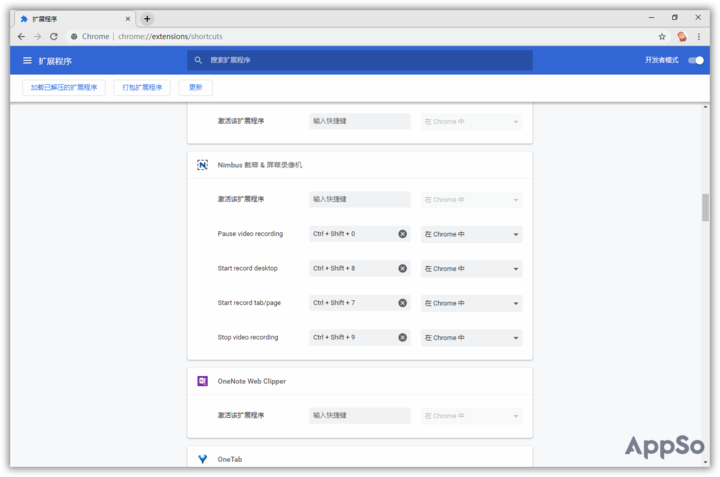Click the site info icon before Chrome
720x477 pixels.
point(74,36)
